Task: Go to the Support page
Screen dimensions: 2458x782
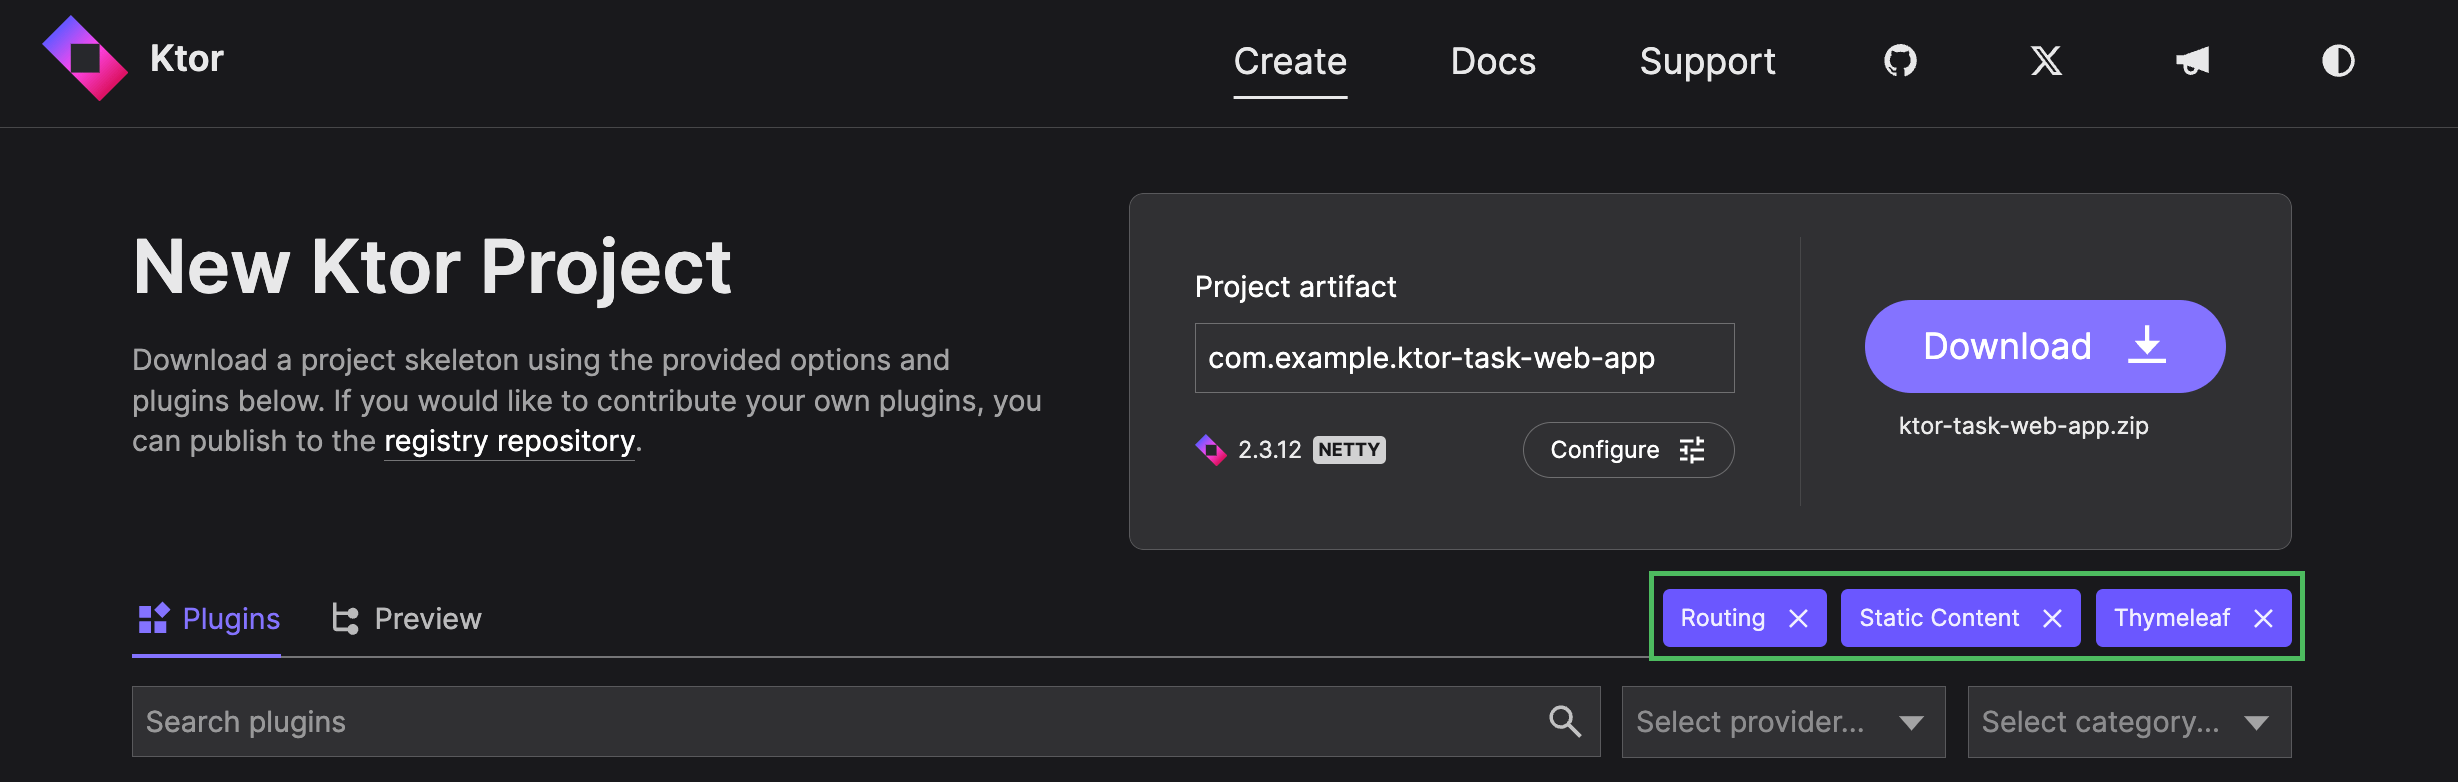Action: (1707, 62)
